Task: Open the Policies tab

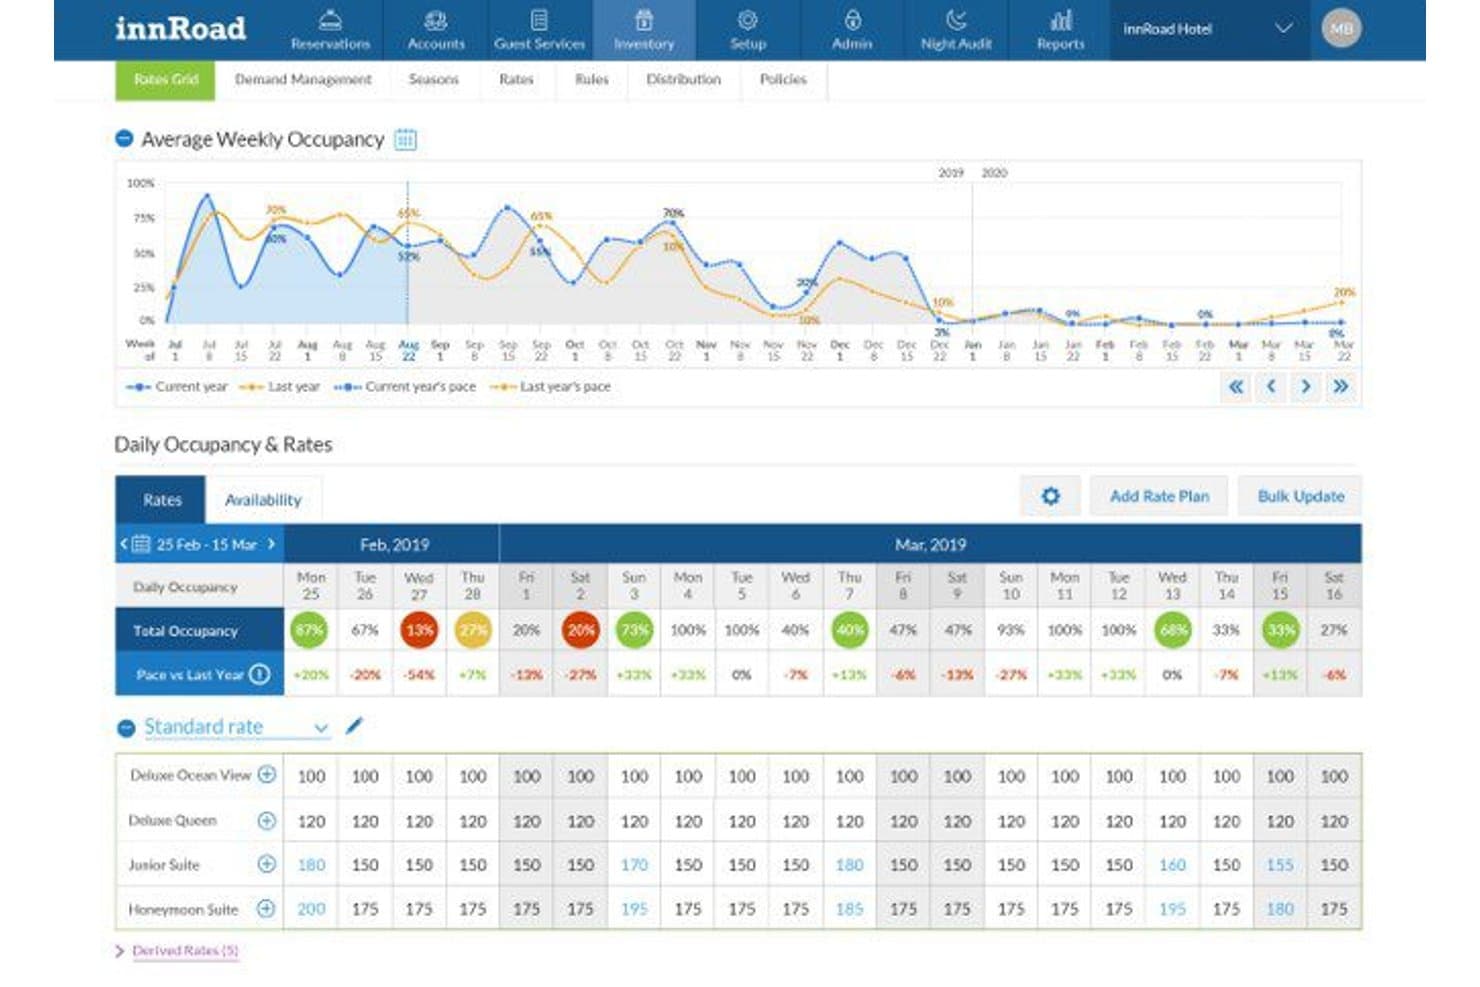Action: tap(783, 79)
